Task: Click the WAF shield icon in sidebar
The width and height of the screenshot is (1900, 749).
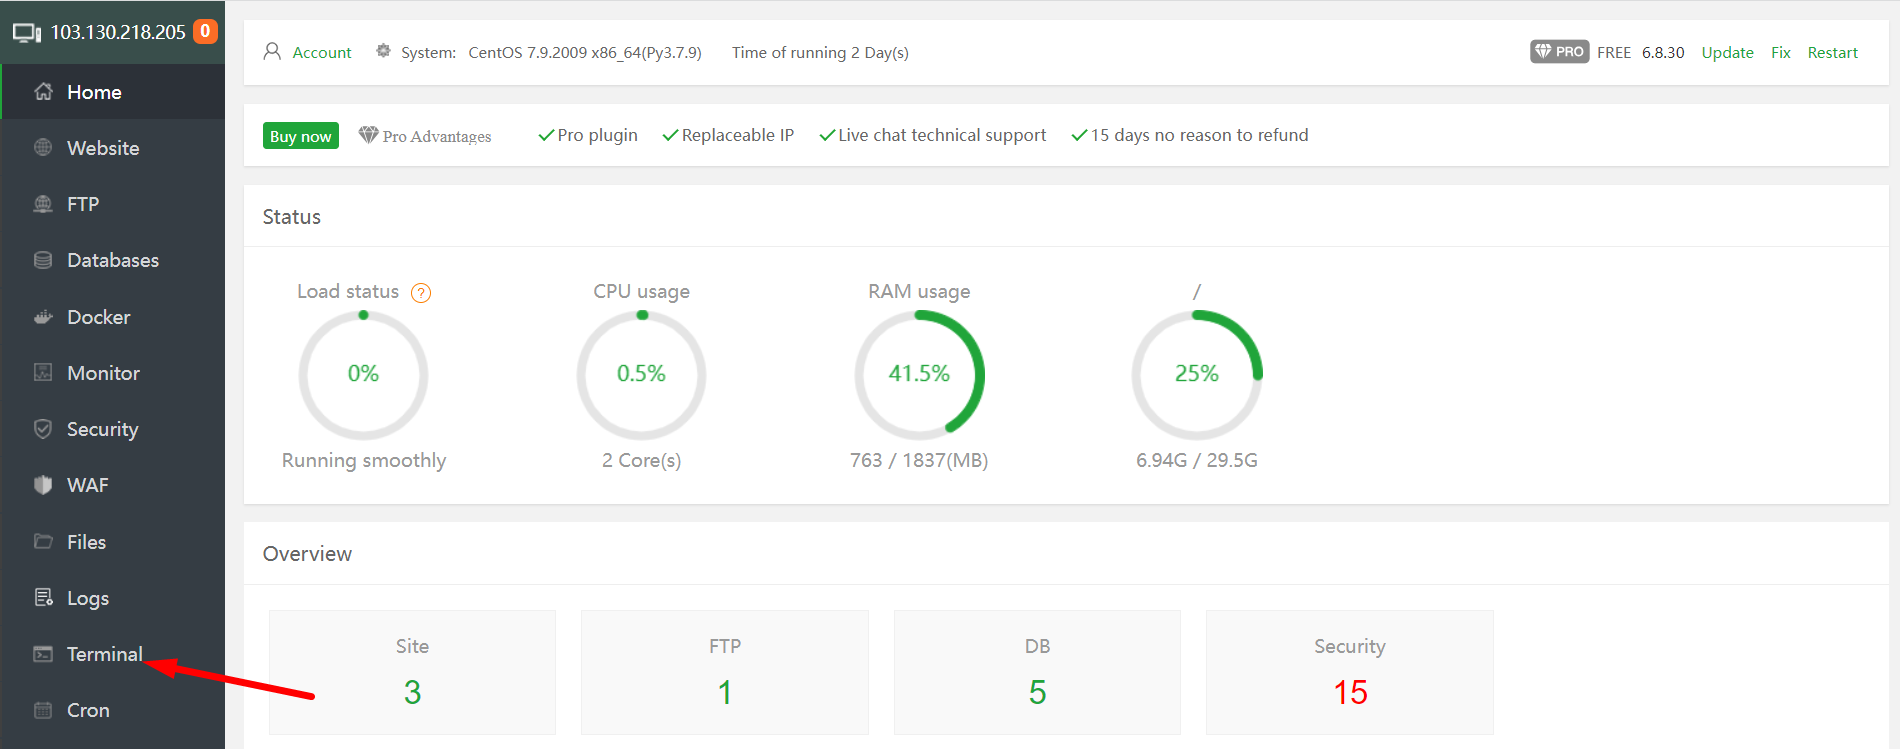Action: pyautogui.click(x=43, y=485)
